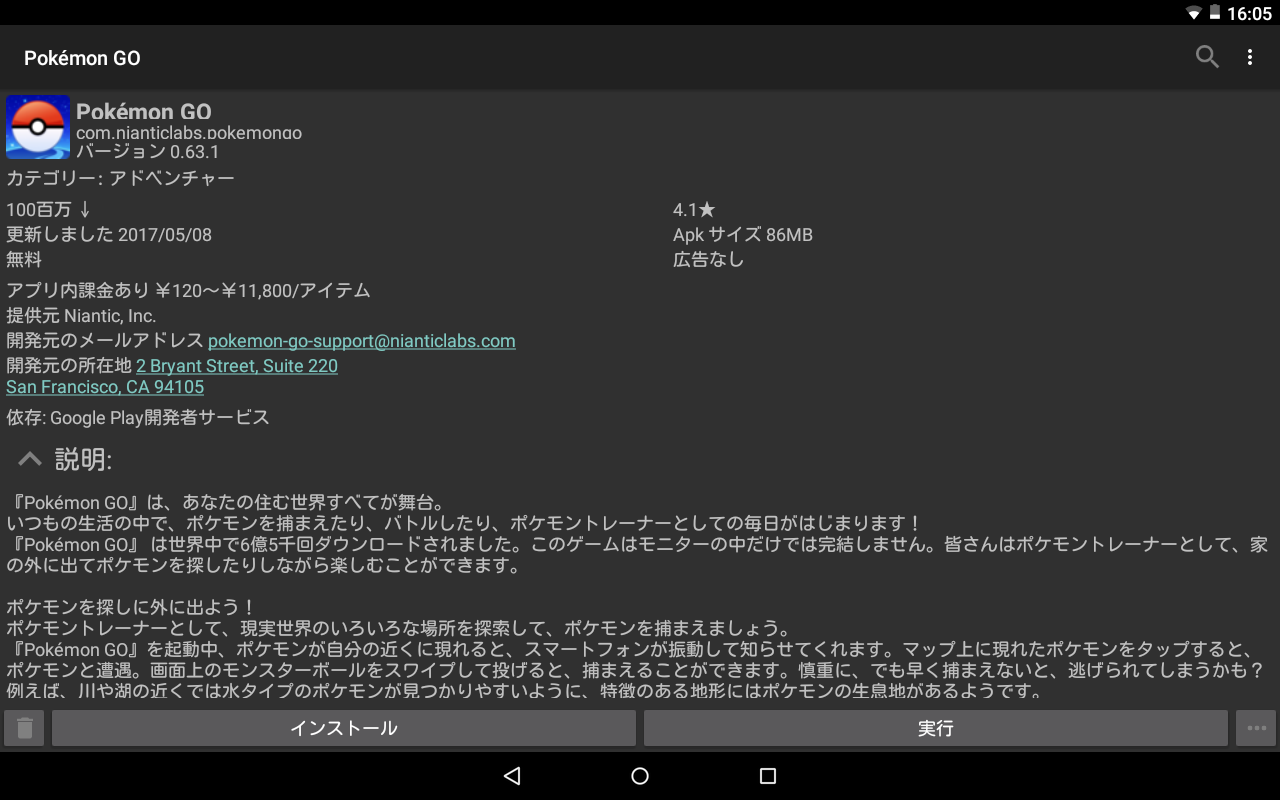The width and height of the screenshot is (1280, 800).
Task: Tap the 広告なし label
Action: pos(709,260)
